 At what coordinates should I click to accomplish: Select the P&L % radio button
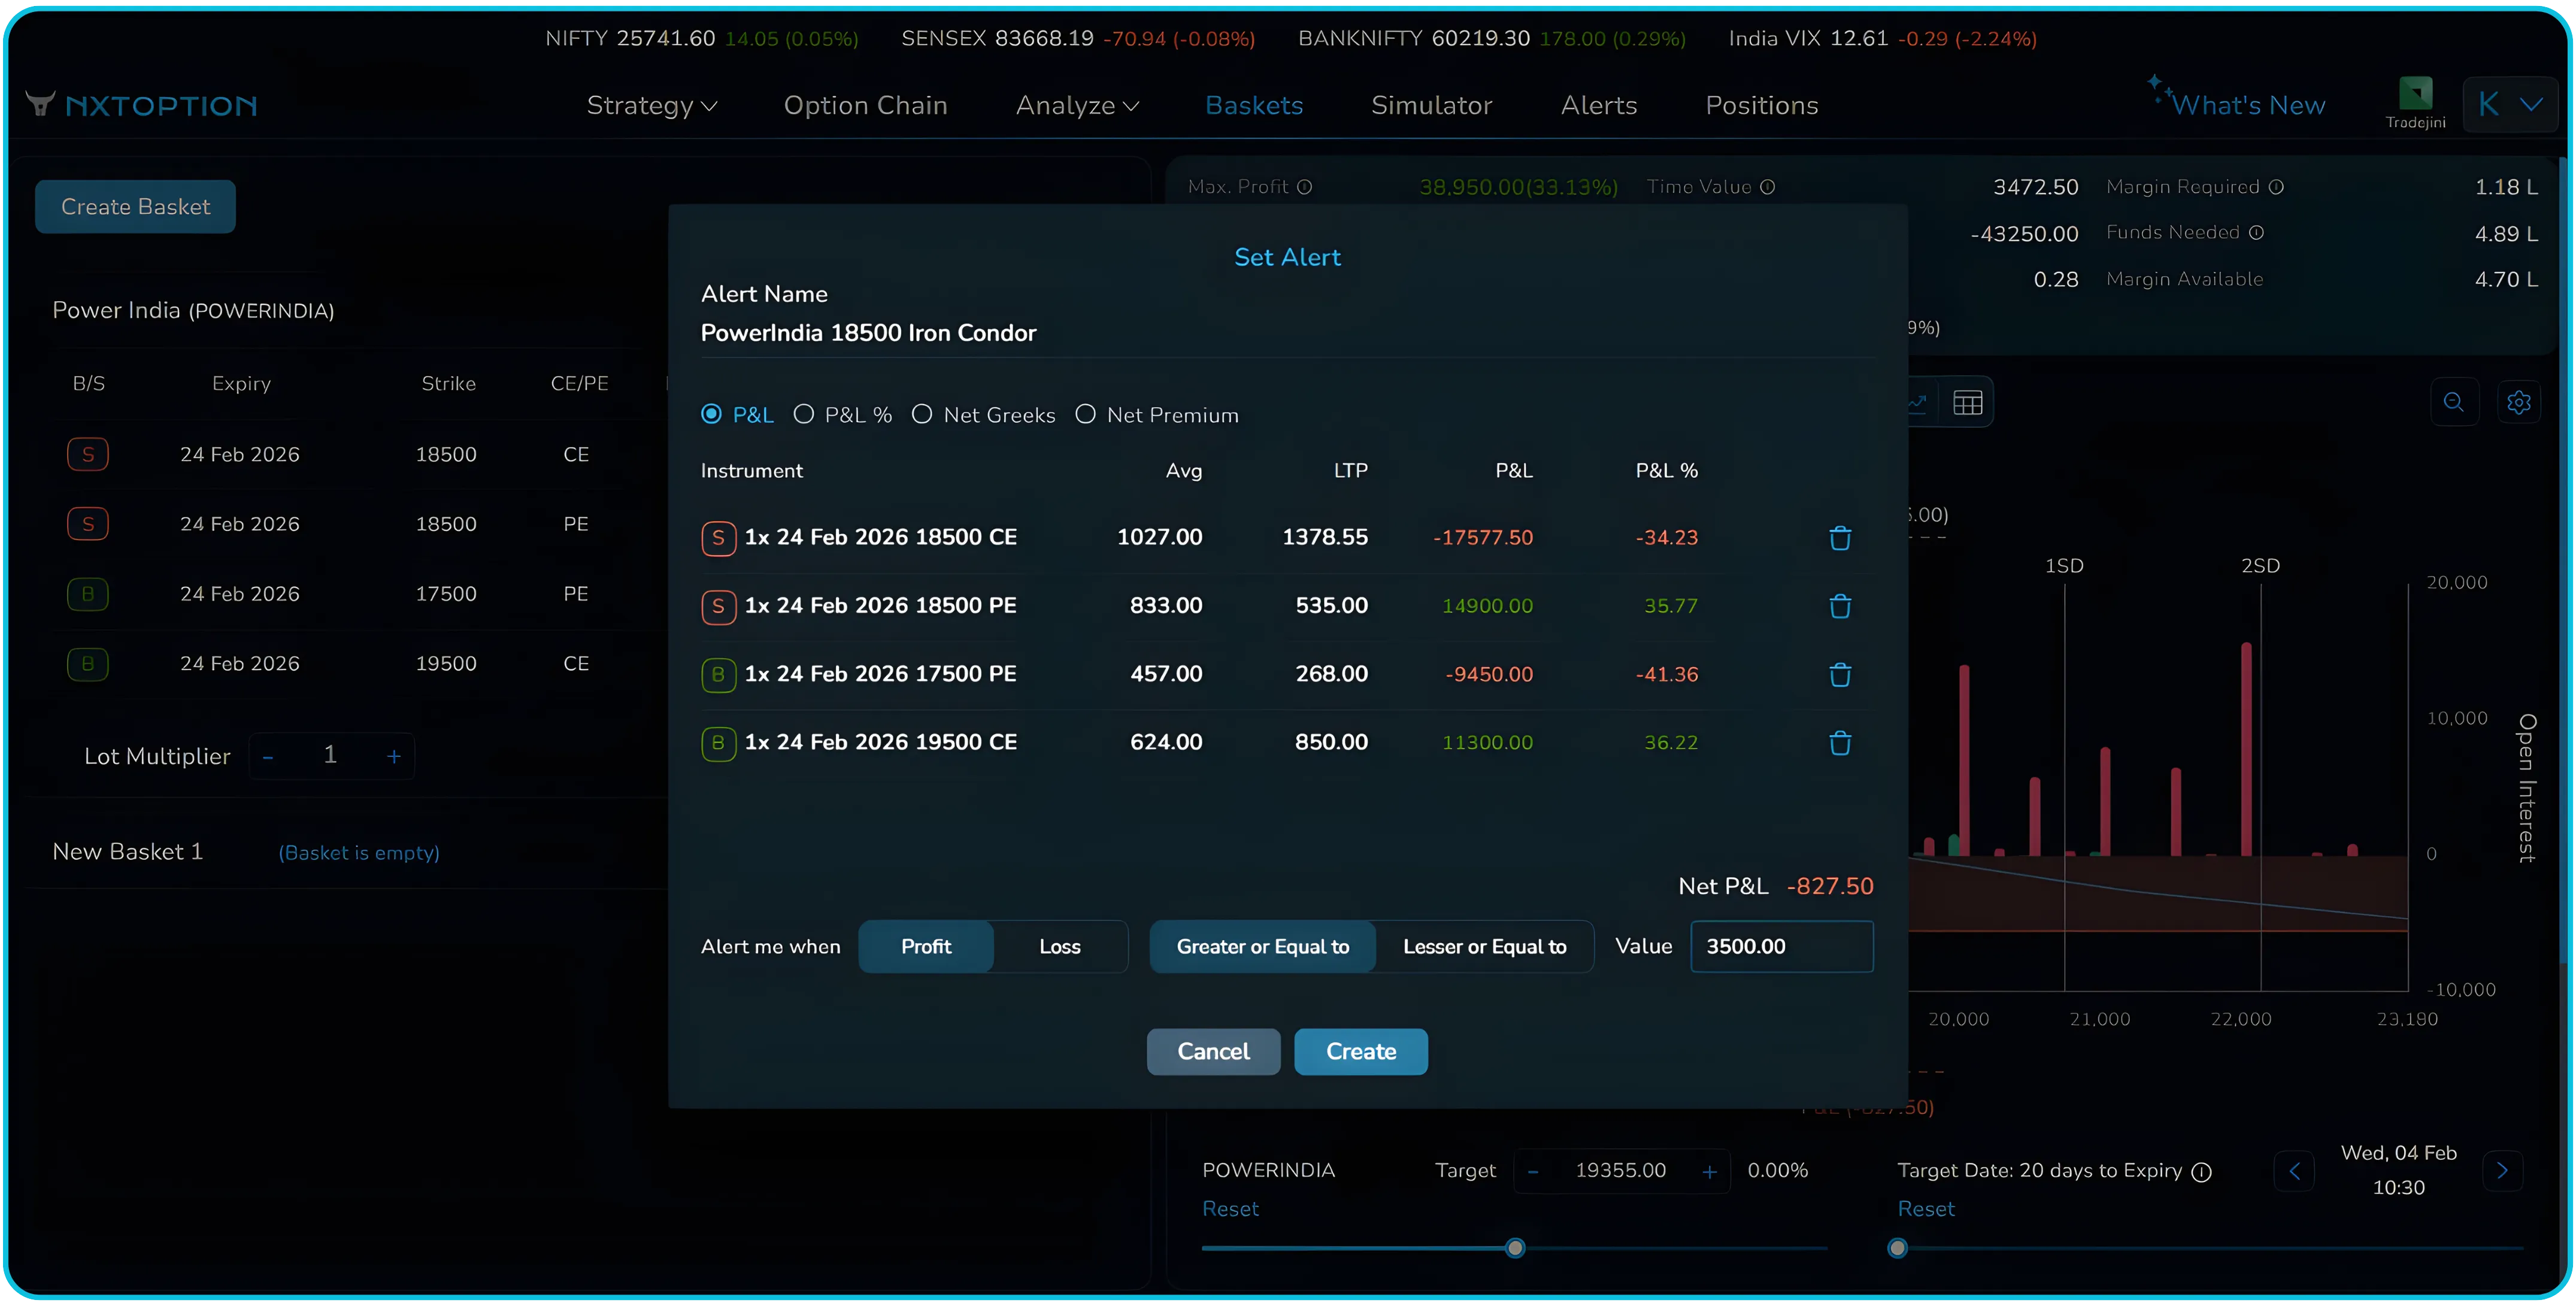click(x=804, y=414)
